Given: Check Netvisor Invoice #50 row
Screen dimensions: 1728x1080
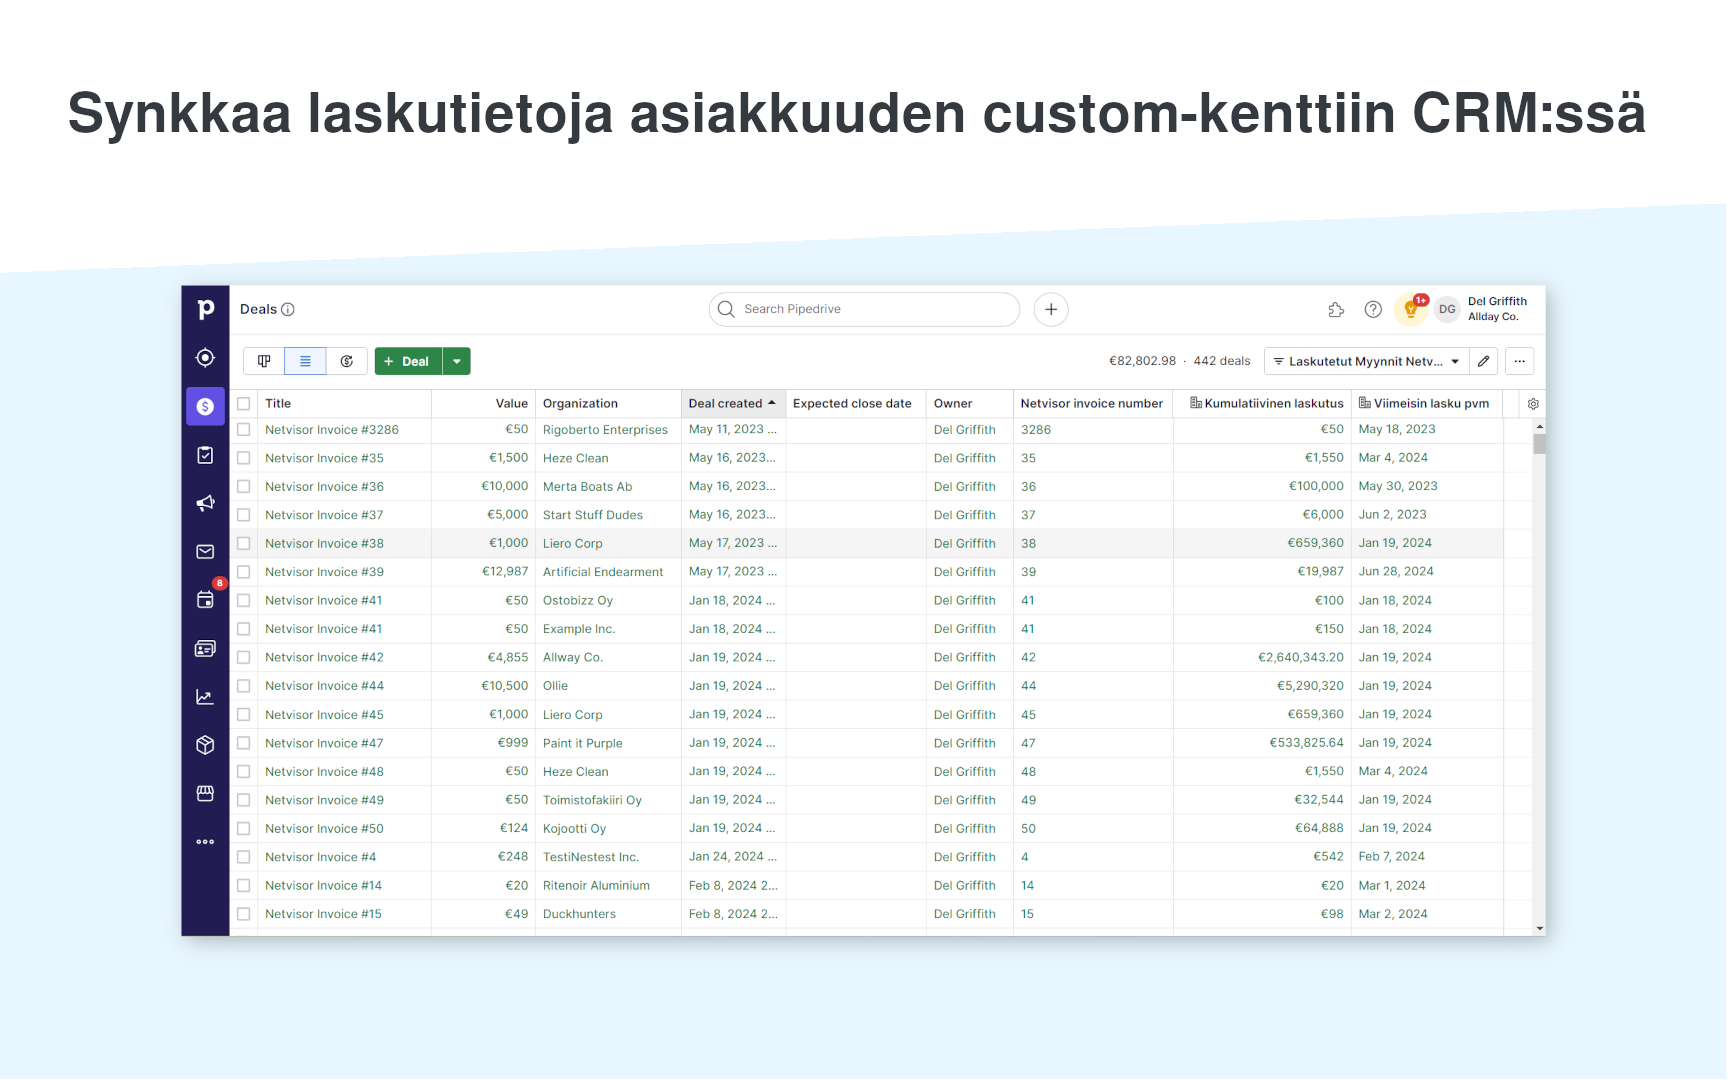Looking at the screenshot, I should click(x=244, y=829).
